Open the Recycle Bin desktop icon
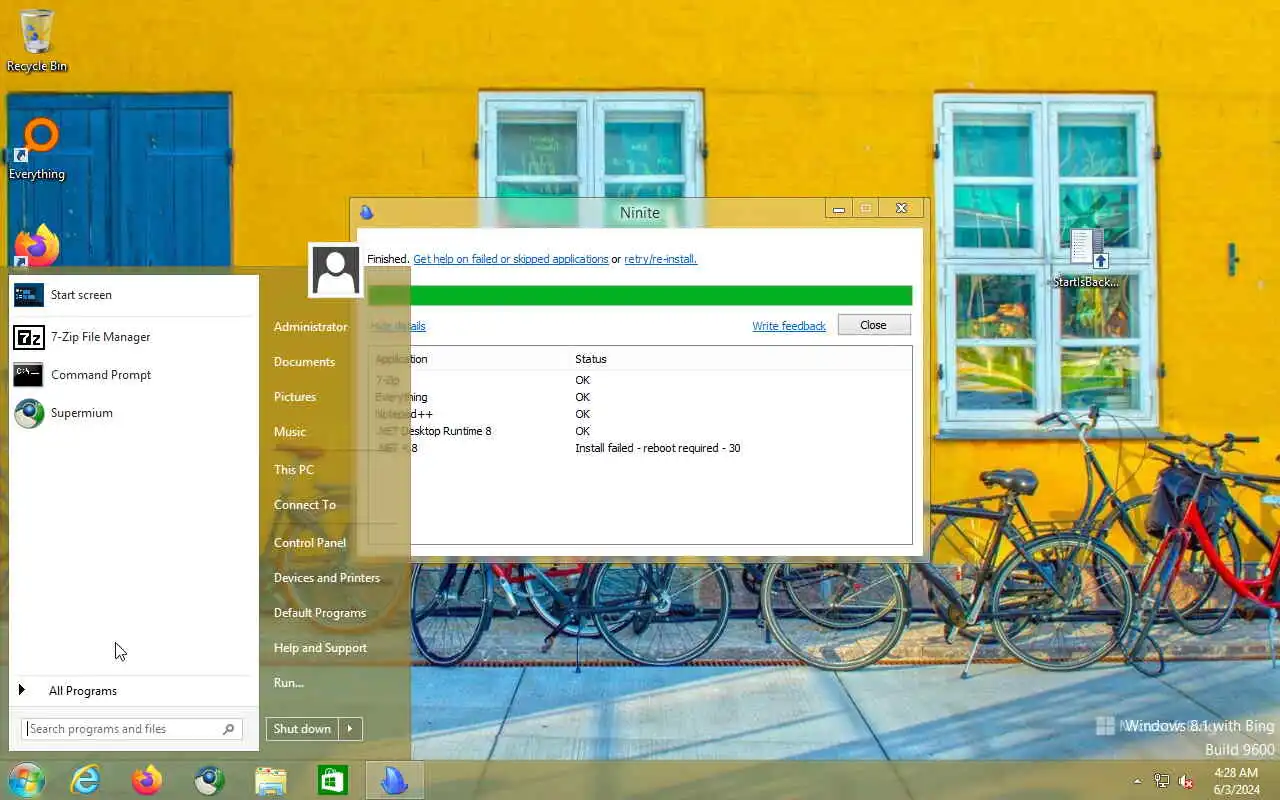 37,40
